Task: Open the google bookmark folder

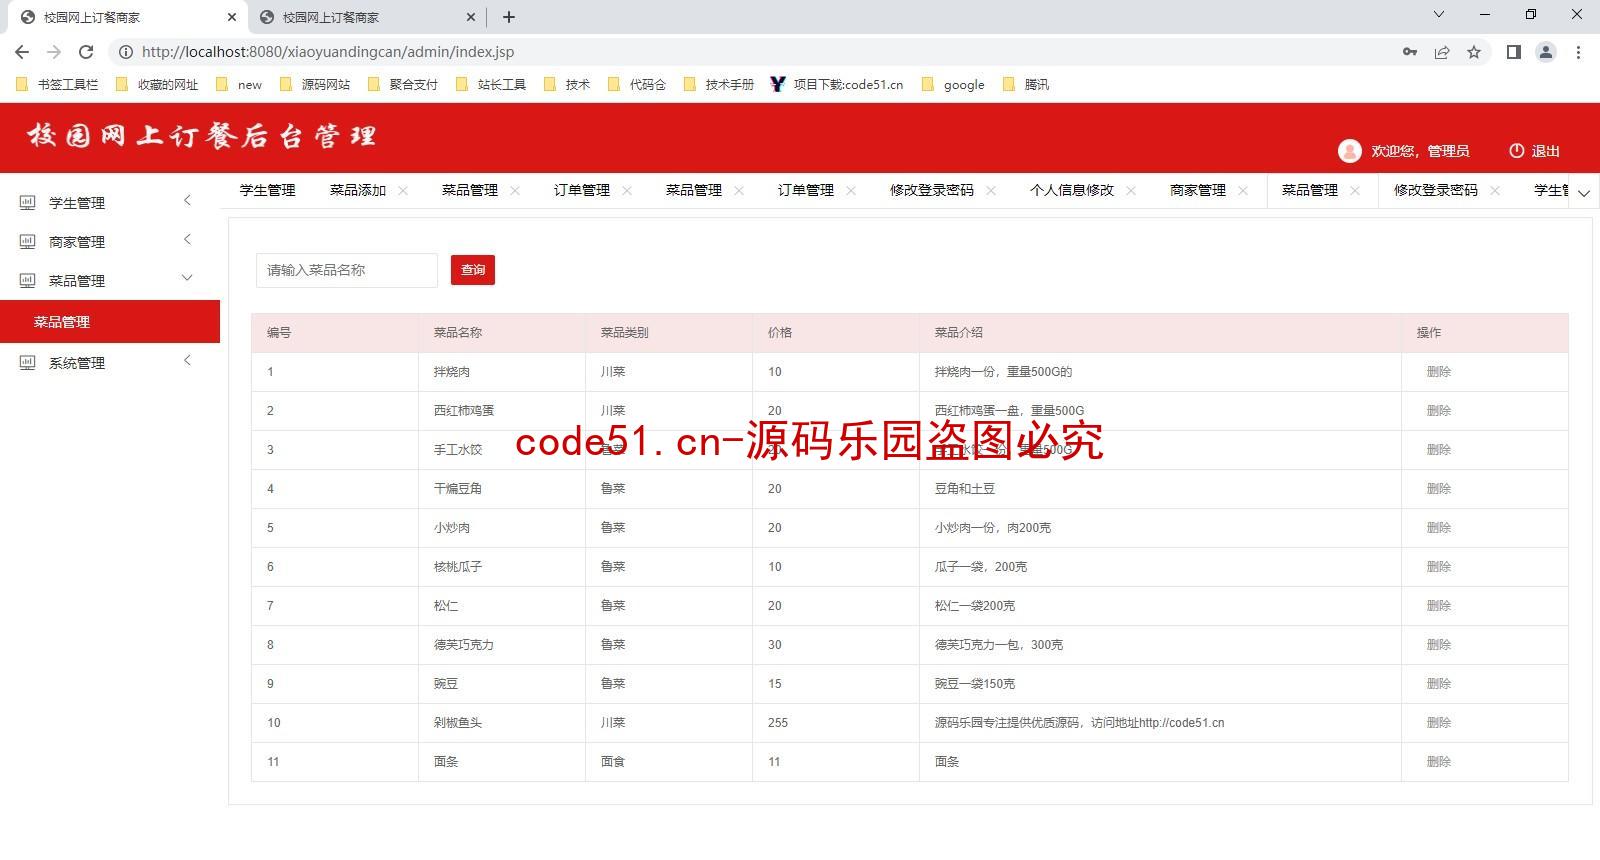Action: (953, 84)
